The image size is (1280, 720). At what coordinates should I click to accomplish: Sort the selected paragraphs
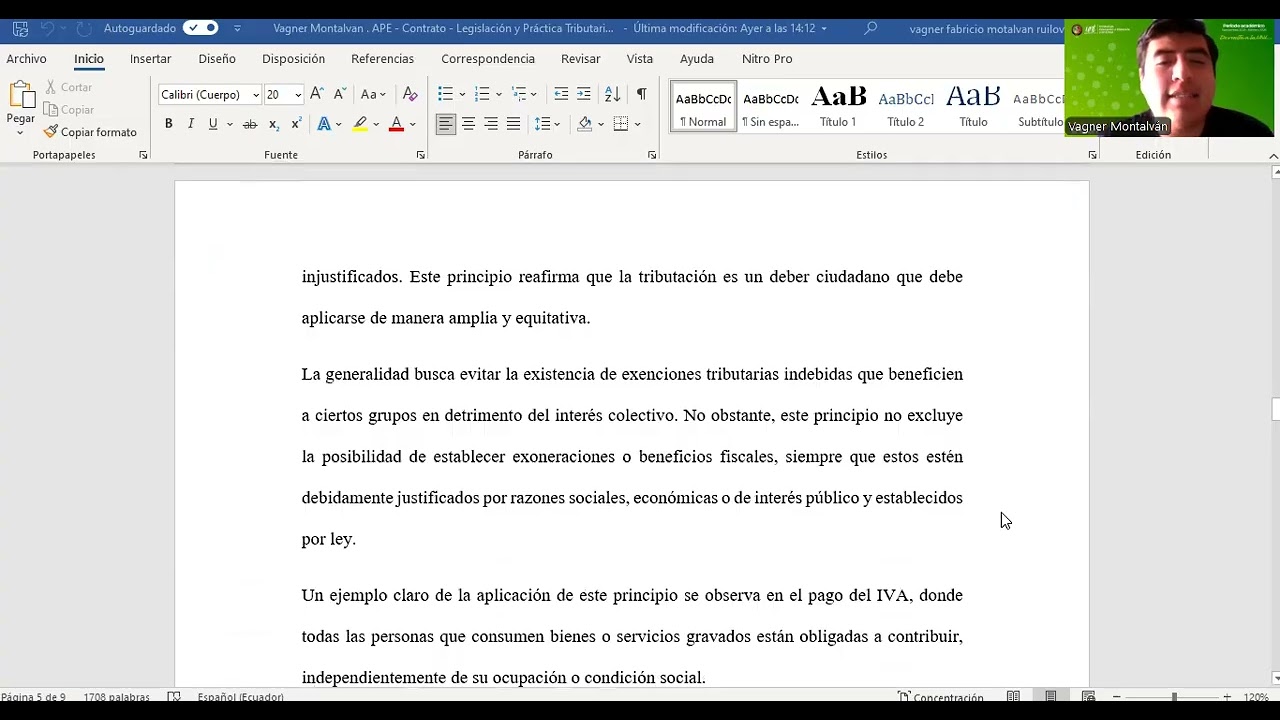pyautogui.click(x=613, y=94)
